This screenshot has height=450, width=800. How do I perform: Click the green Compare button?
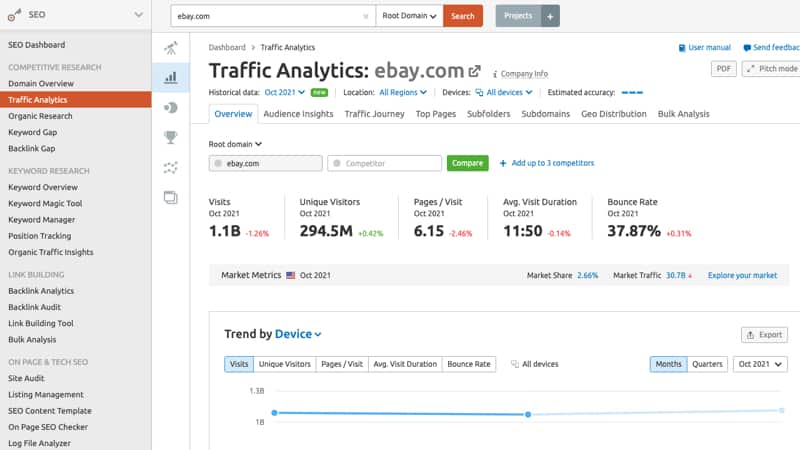pos(467,163)
